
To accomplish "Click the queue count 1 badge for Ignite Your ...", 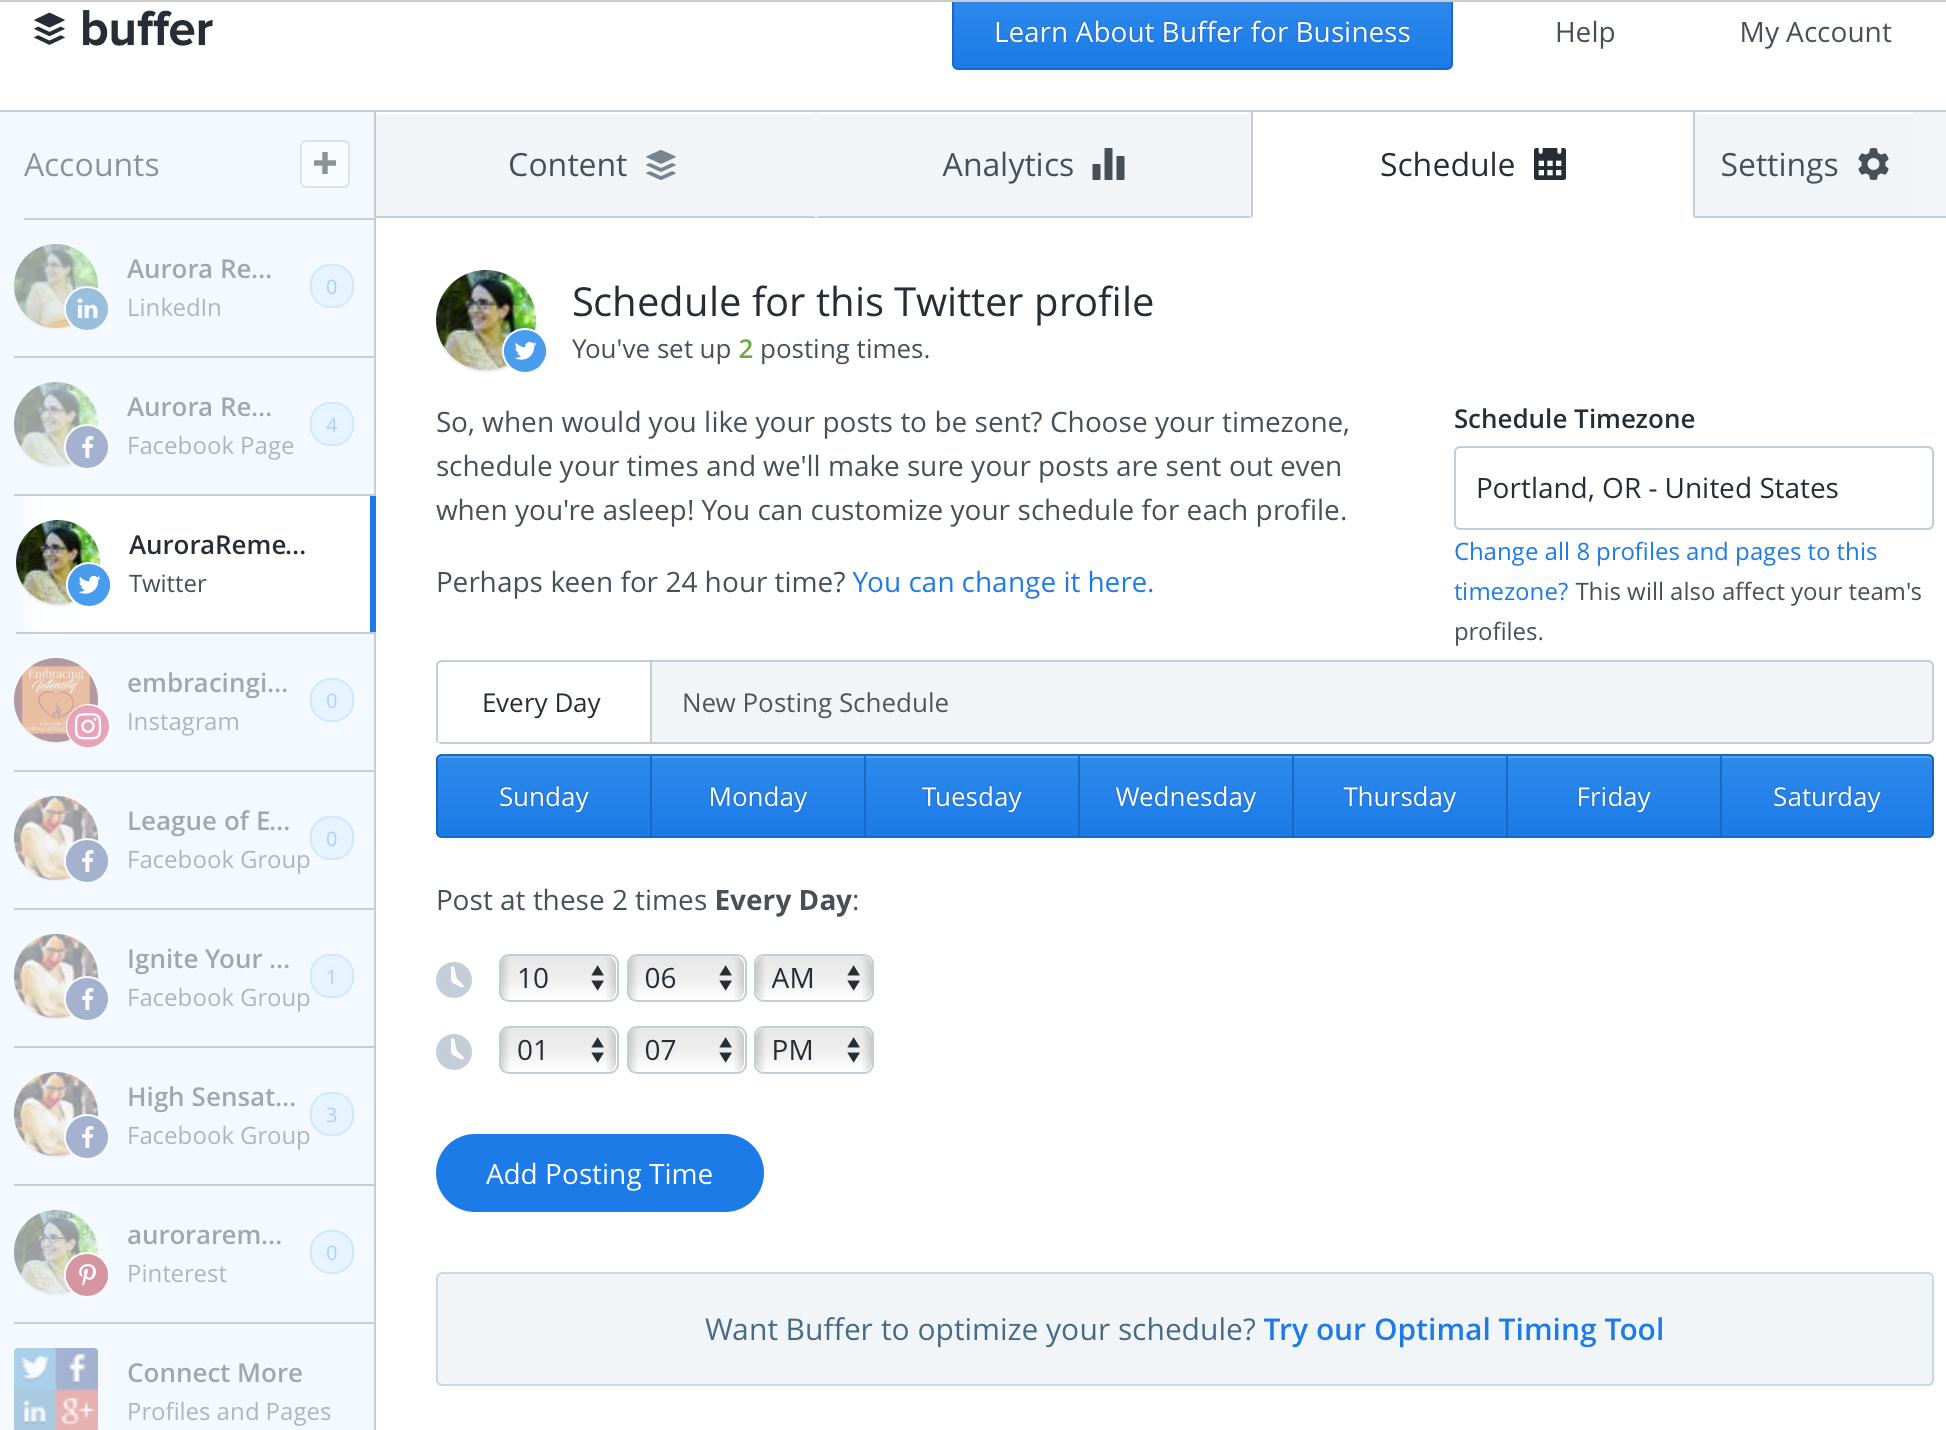I will [332, 977].
